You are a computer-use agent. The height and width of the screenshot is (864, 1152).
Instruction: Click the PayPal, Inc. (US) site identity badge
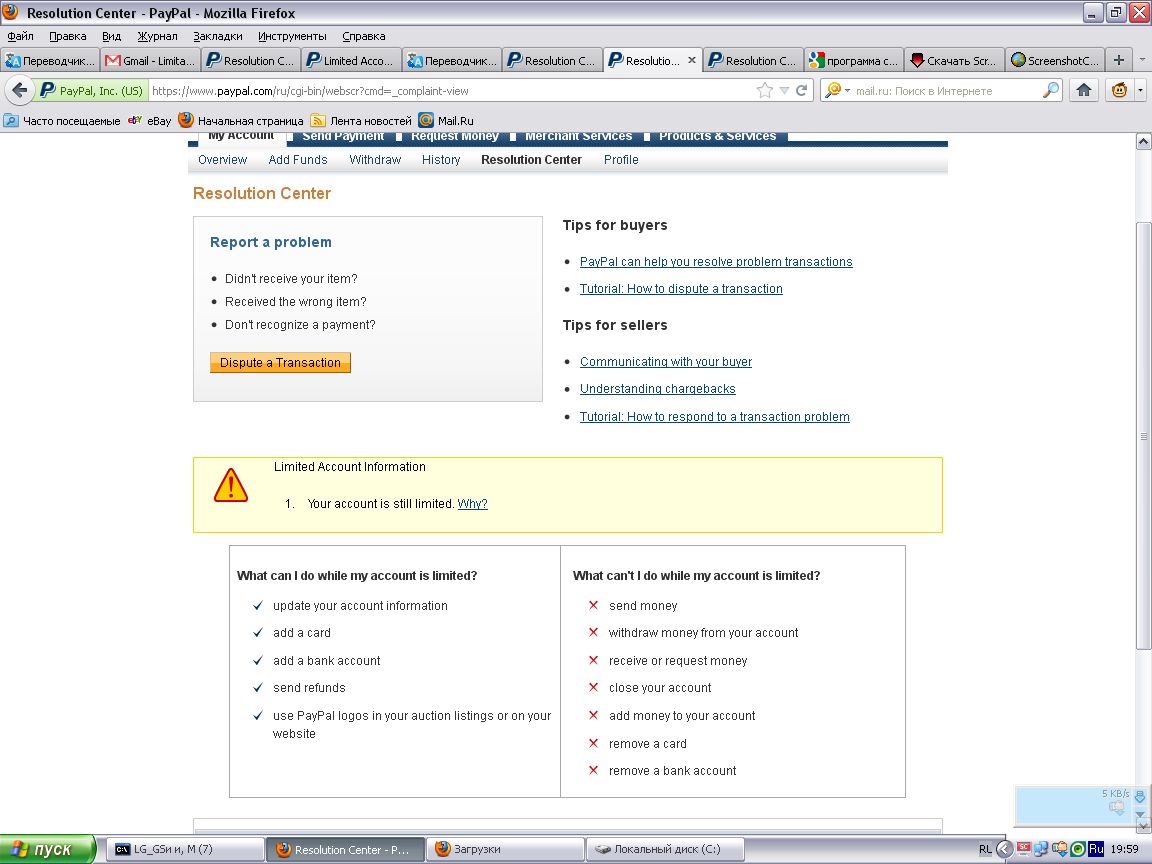pyautogui.click(x=92, y=90)
